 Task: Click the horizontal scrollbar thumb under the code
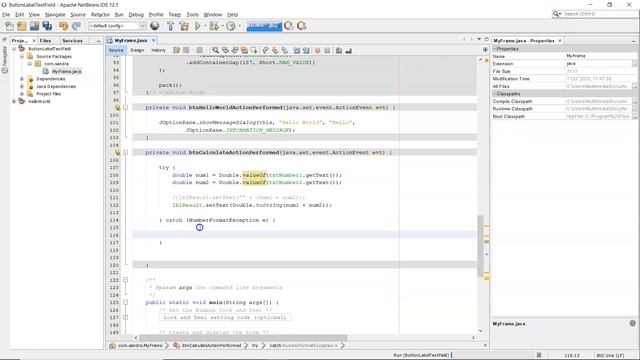243,338
